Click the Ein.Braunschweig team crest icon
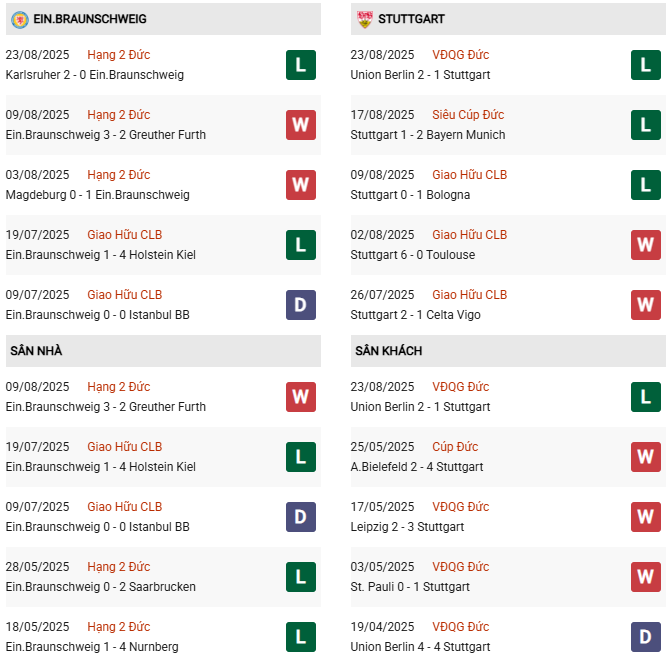This screenshot has width=666, height=663. [x=19, y=19]
